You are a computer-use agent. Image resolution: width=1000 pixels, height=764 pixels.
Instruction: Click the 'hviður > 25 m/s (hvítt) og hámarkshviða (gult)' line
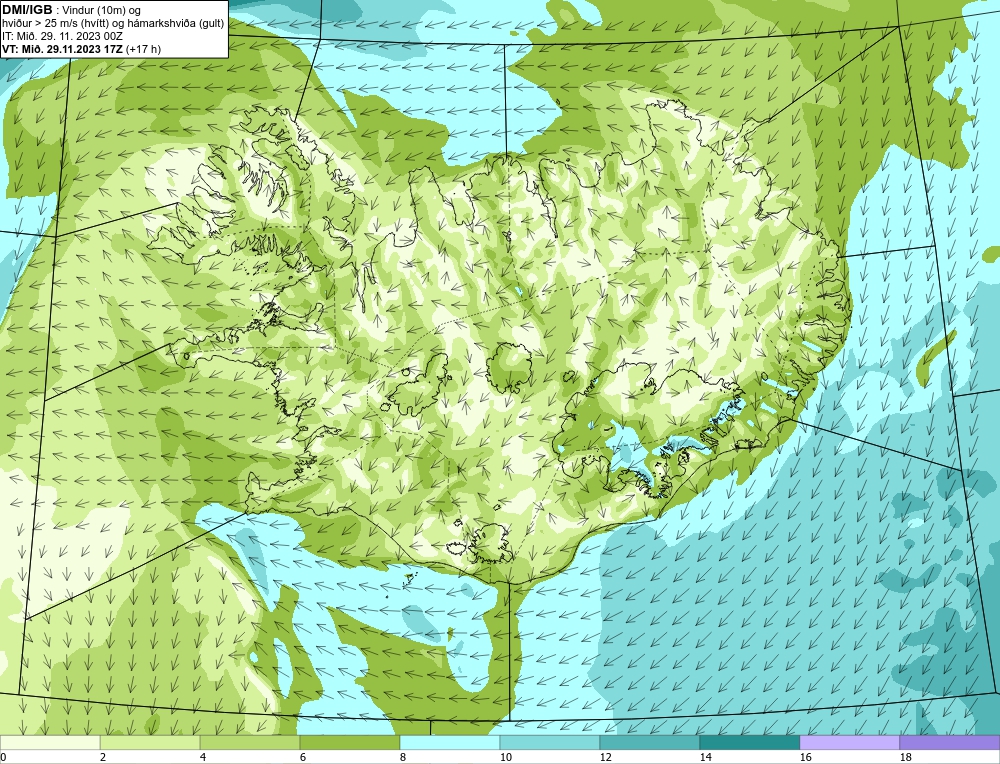(x=113, y=23)
